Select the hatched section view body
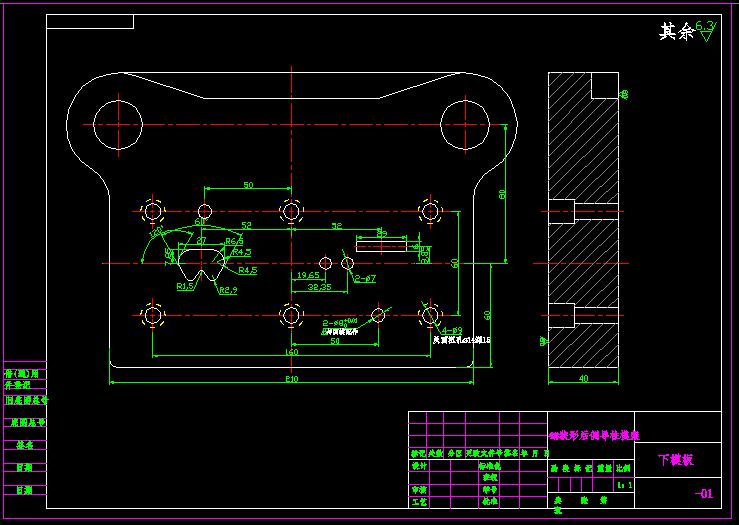Screen dimensions: 739x525 583,220
